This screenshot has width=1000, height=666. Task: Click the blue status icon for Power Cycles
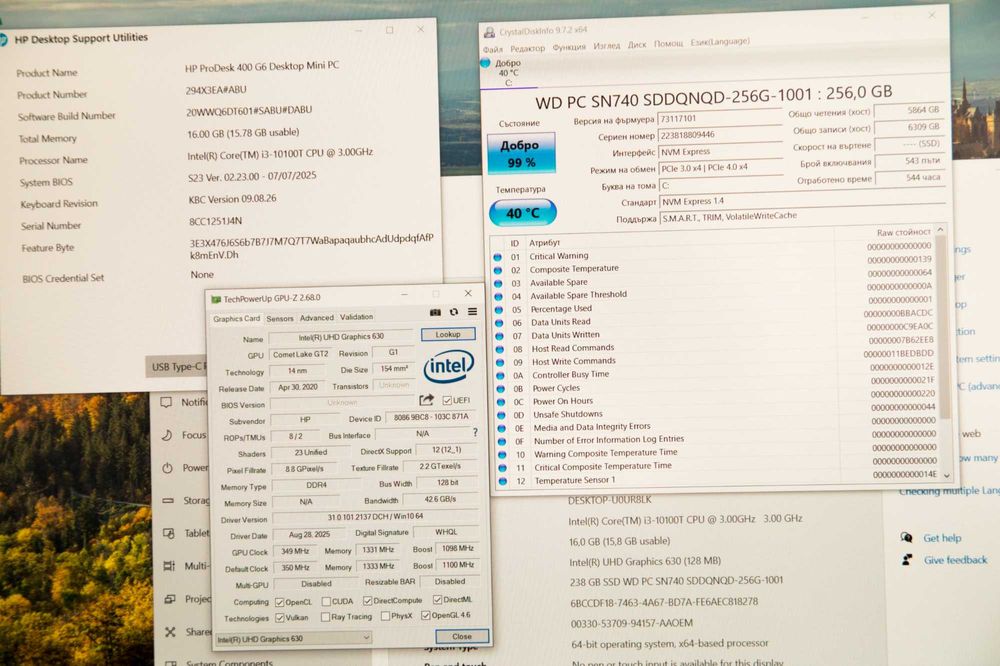click(501, 388)
